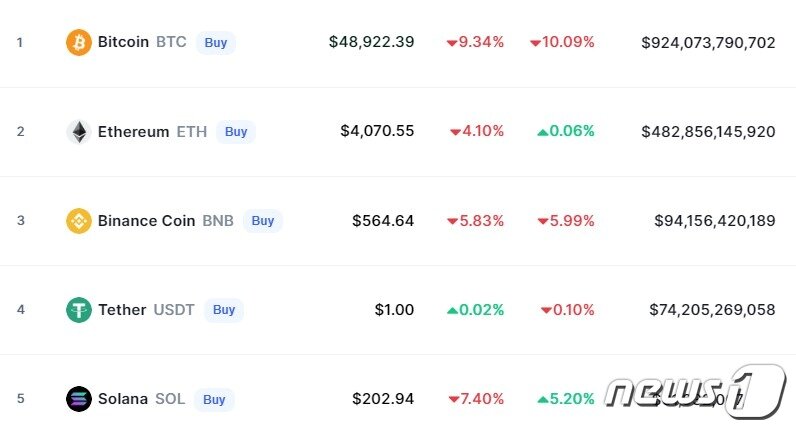Click the Binance Coin logo icon

[x=78, y=220]
